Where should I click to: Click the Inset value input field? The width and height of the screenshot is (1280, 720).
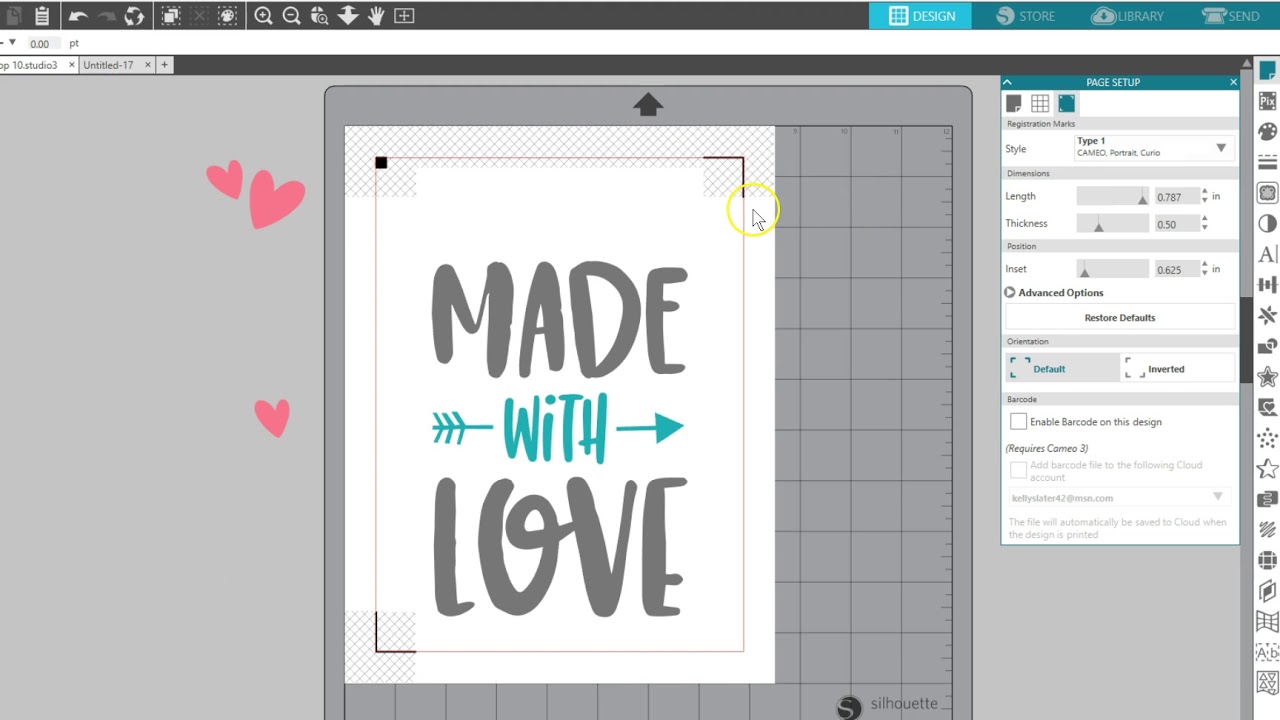pos(1175,270)
